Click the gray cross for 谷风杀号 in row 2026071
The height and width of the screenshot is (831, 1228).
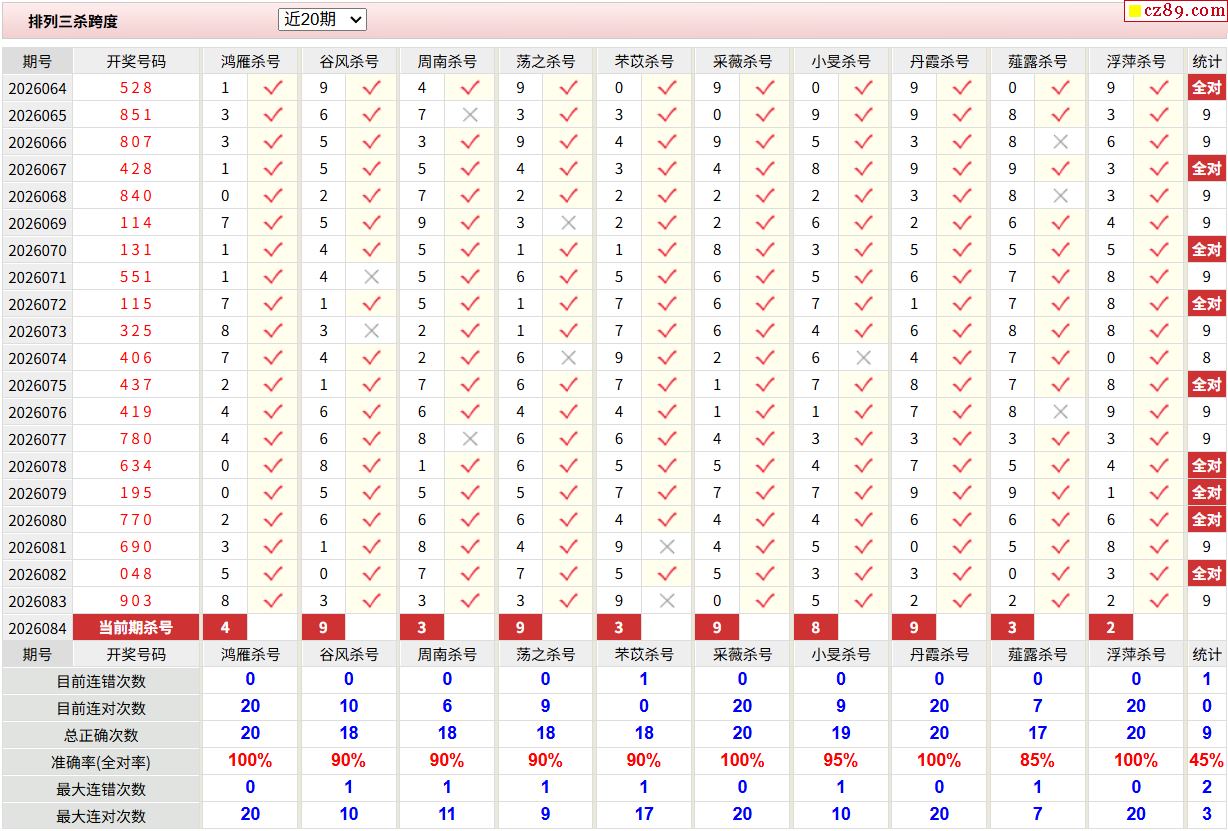(x=372, y=277)
